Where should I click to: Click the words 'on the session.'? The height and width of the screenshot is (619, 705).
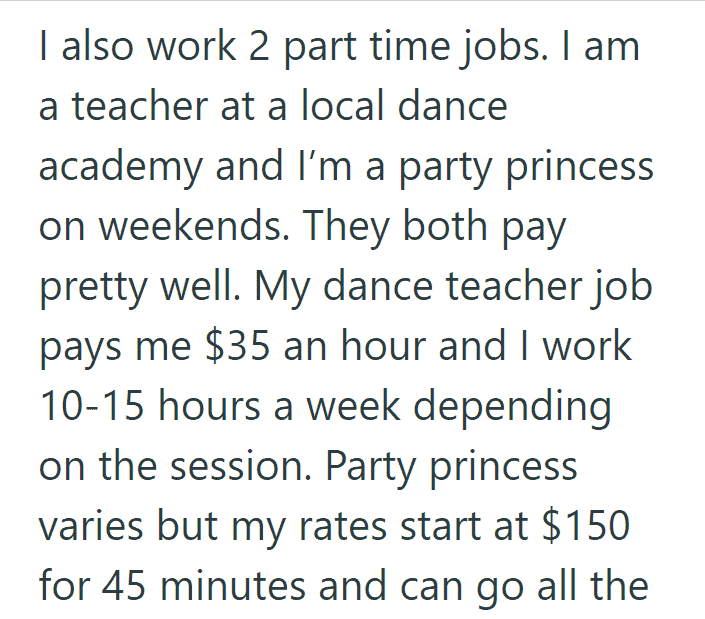coord(175,466)
